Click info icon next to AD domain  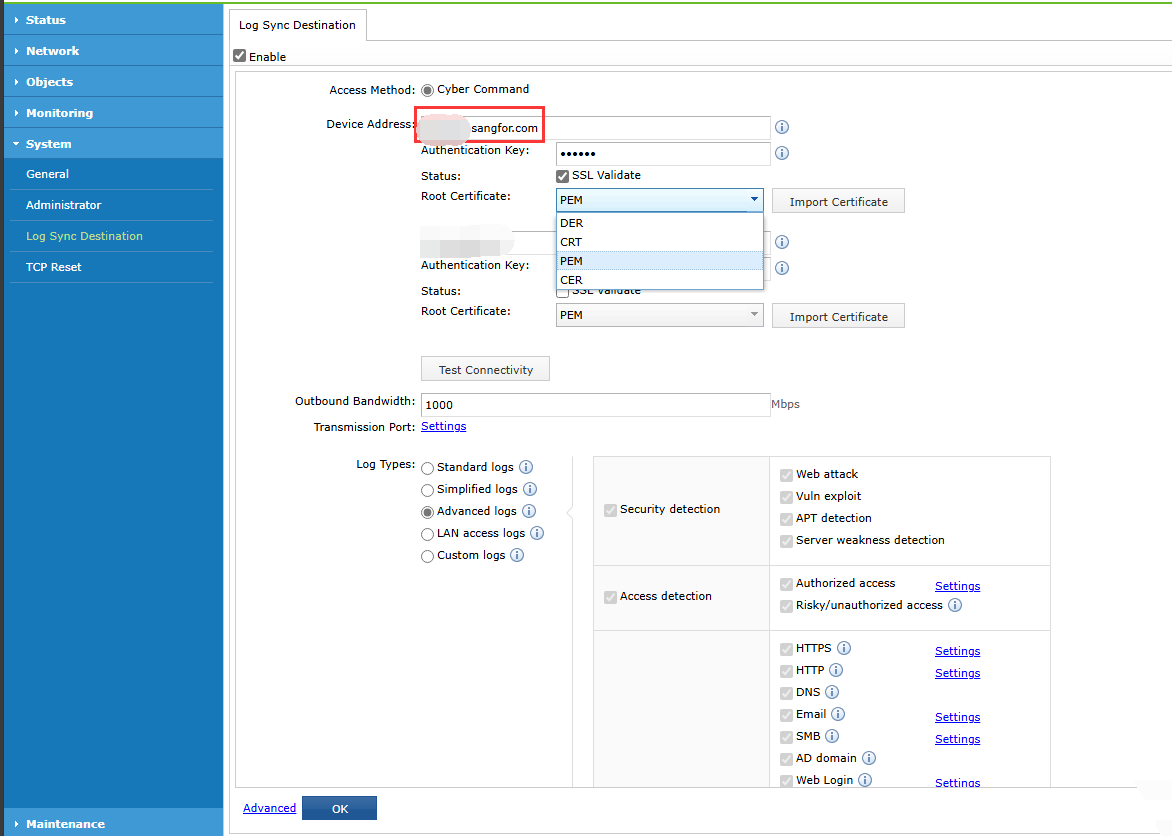click(869, 758)
